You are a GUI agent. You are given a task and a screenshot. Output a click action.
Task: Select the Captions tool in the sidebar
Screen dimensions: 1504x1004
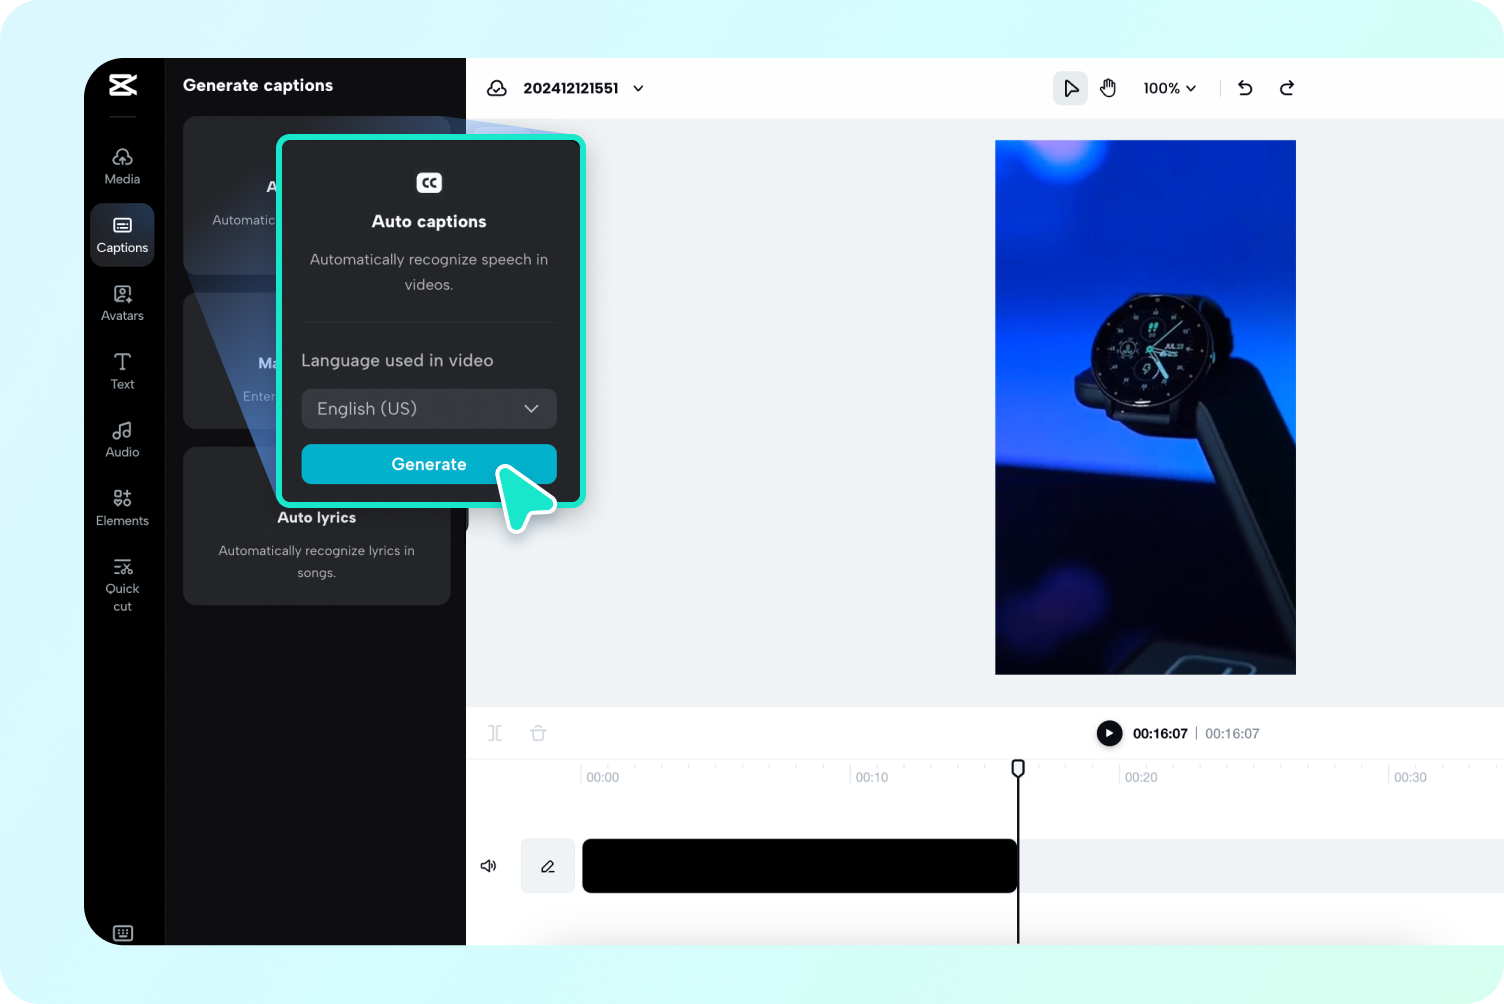[121, 235]
